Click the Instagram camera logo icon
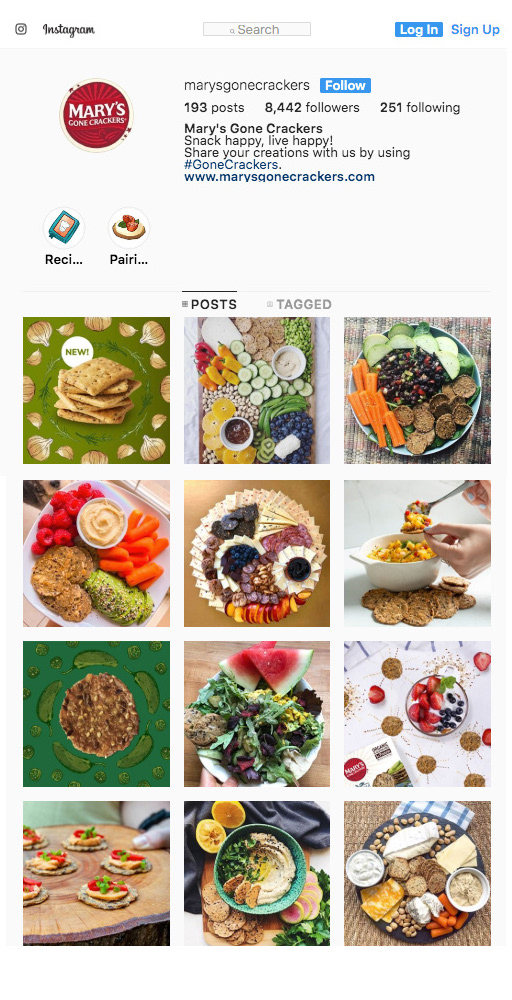The width and height of the screenshot is (512, 1000). (21, 29)
